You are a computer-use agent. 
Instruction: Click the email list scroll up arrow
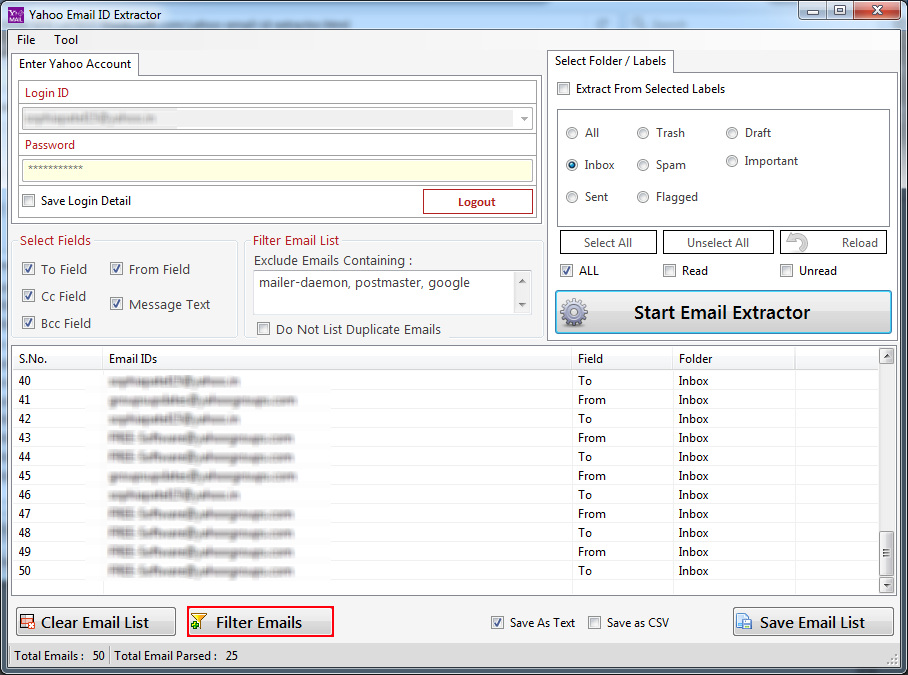click(887, 356)
